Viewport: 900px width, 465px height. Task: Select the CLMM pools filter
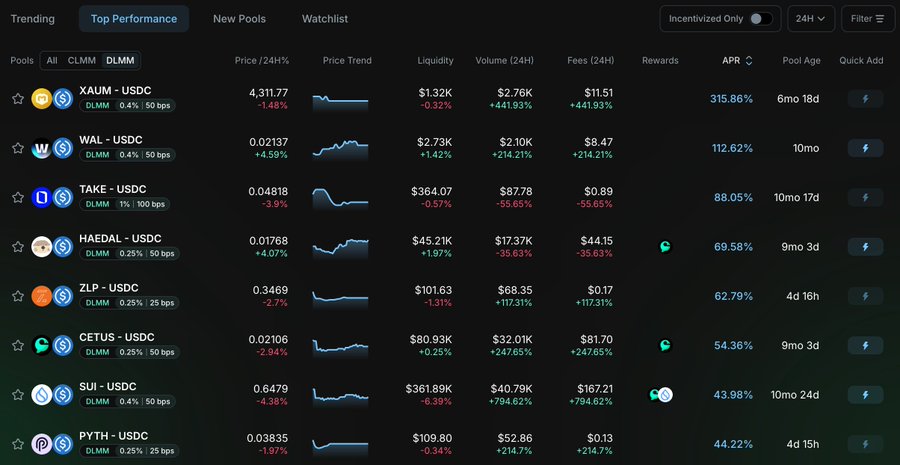pyautogui.click(x=82, y=60)
